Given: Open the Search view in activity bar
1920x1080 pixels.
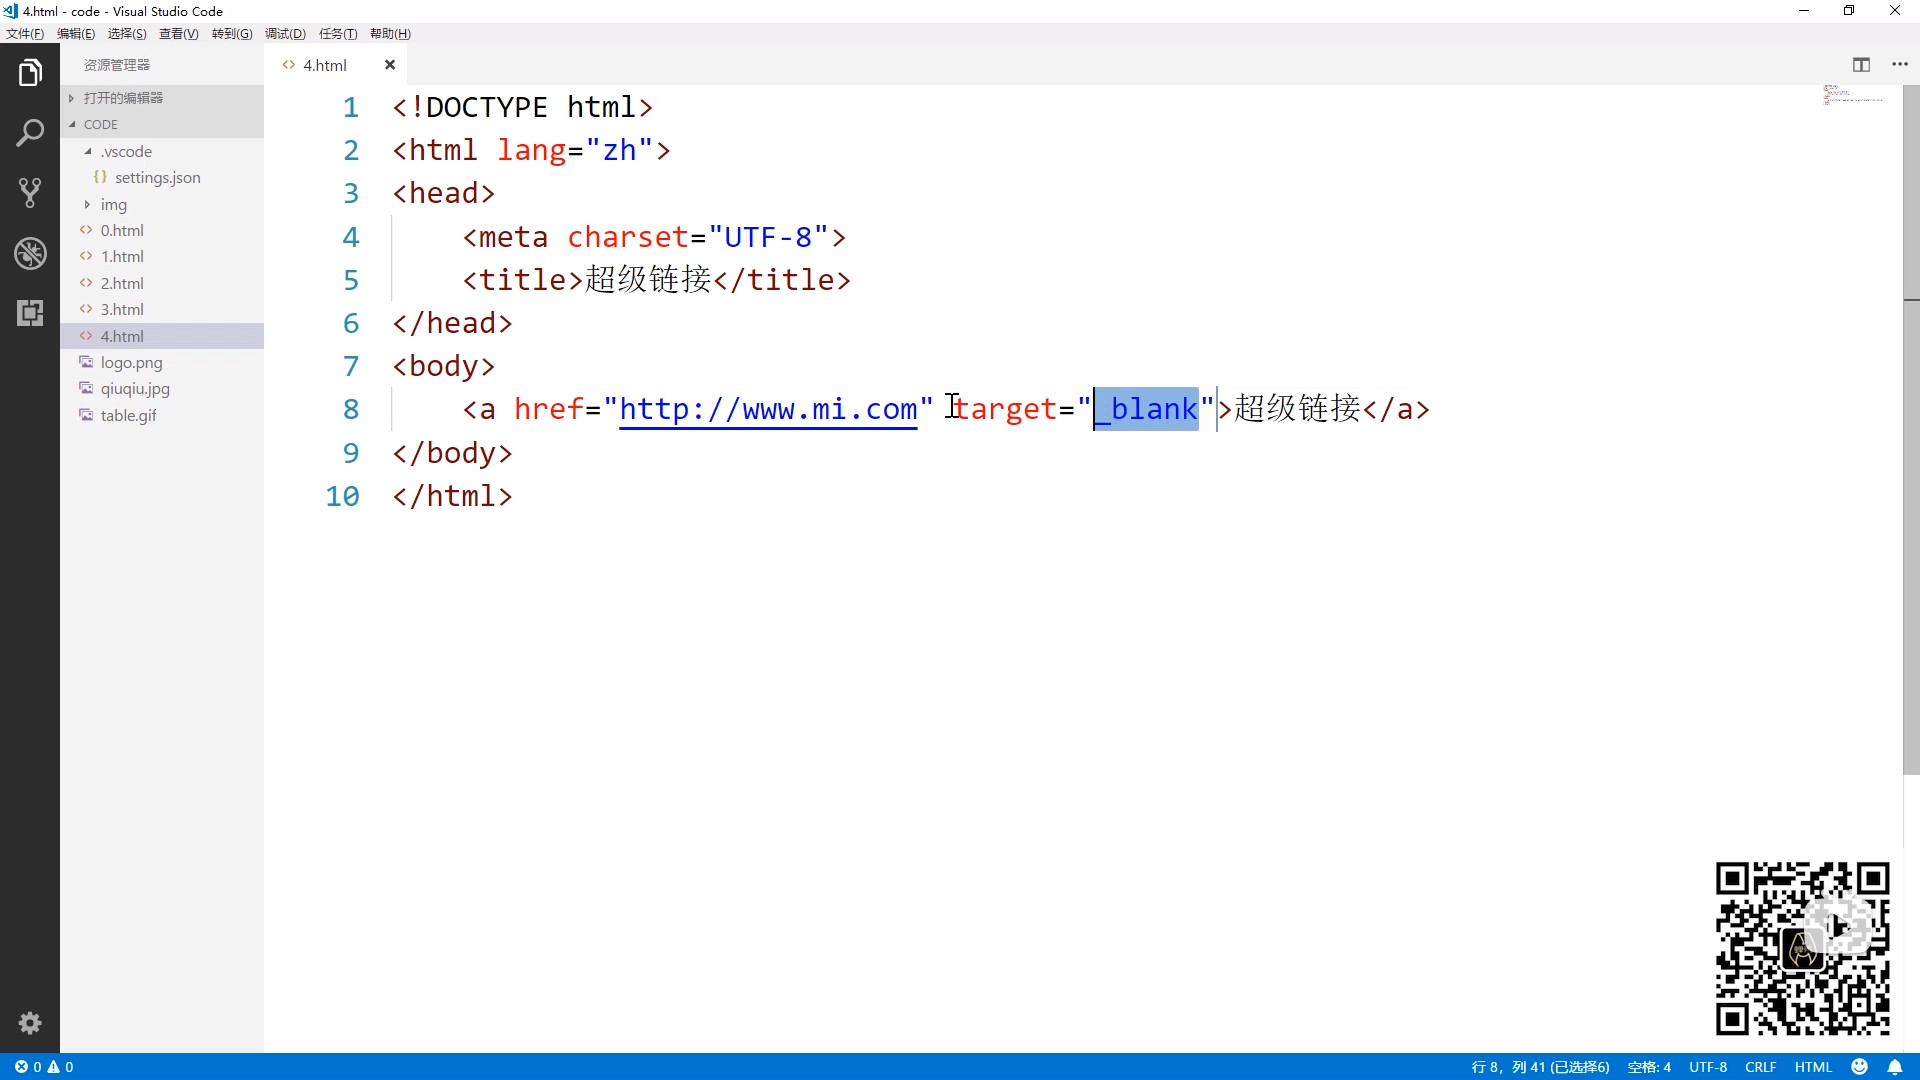Looking at the screenshot, I should pos(30,133).
